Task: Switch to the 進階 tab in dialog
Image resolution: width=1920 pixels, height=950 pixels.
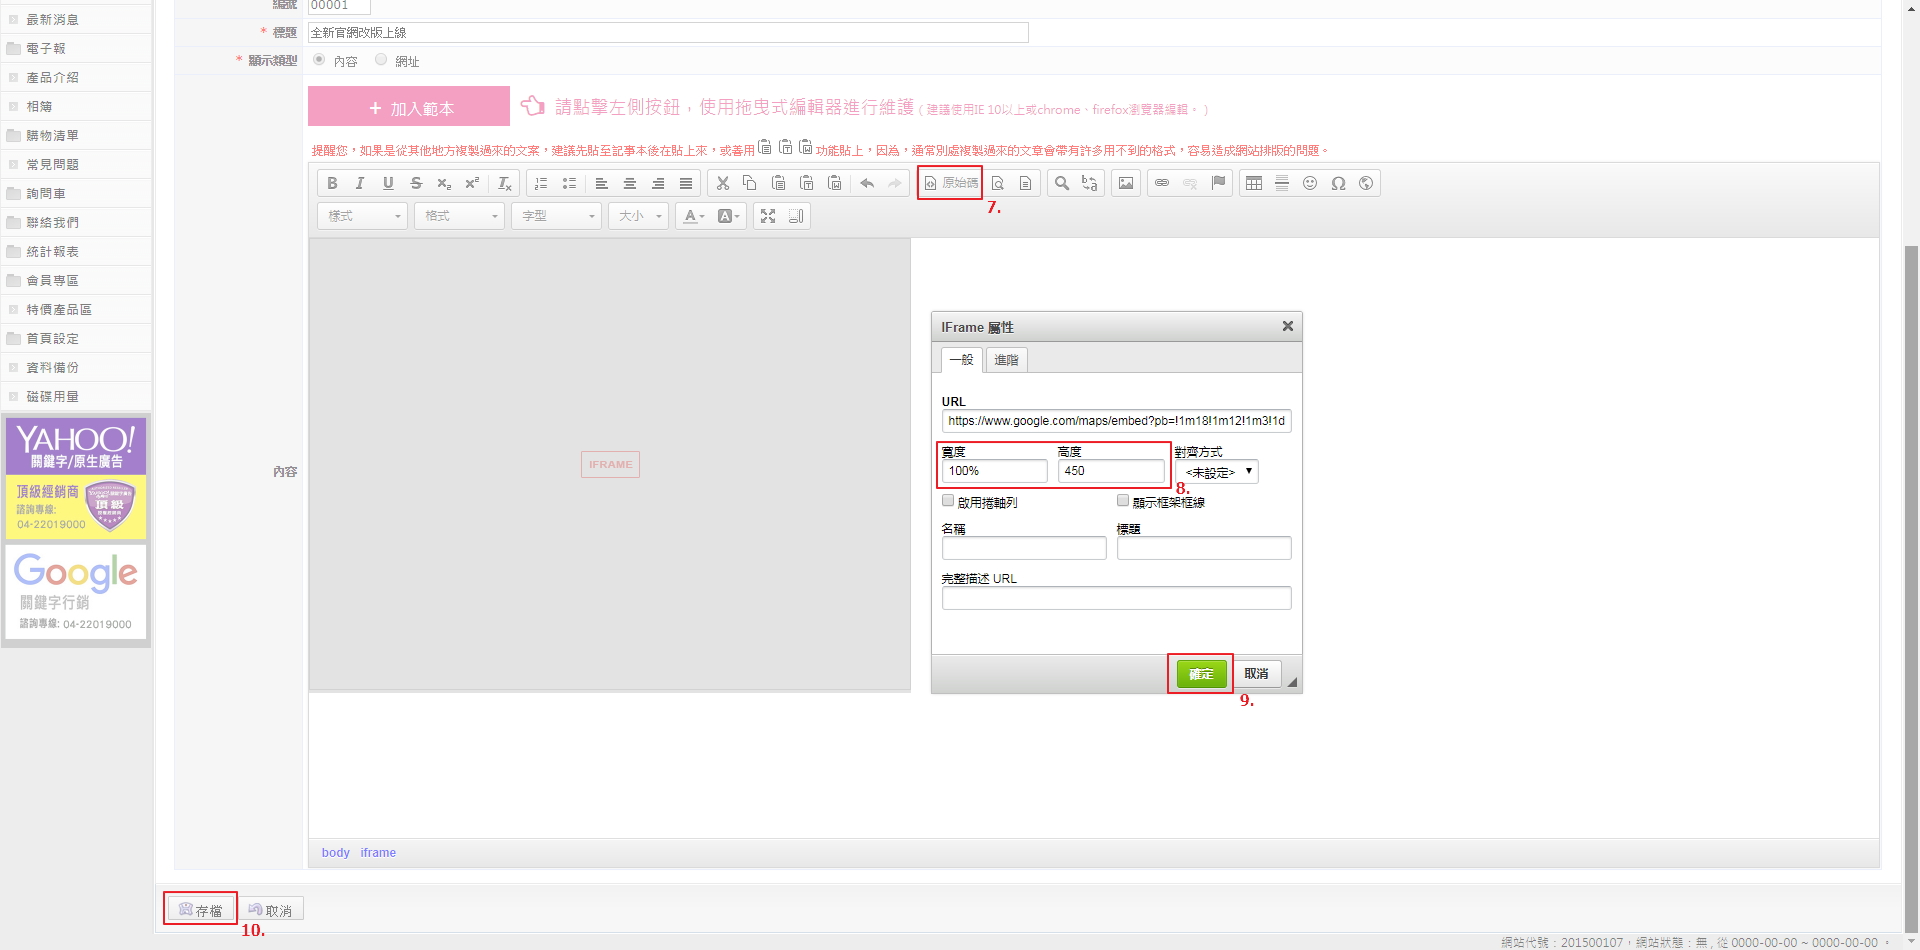Action: point(1006,360)
